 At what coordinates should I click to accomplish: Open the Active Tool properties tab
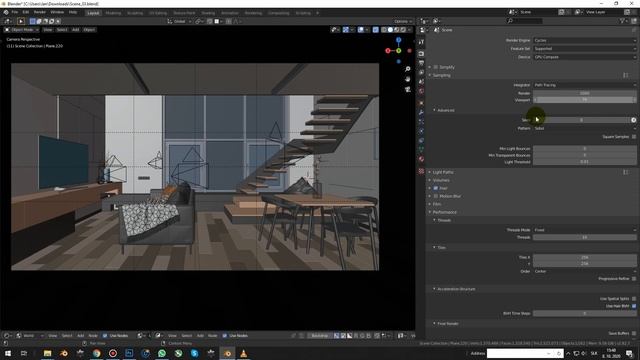point(421,42)
